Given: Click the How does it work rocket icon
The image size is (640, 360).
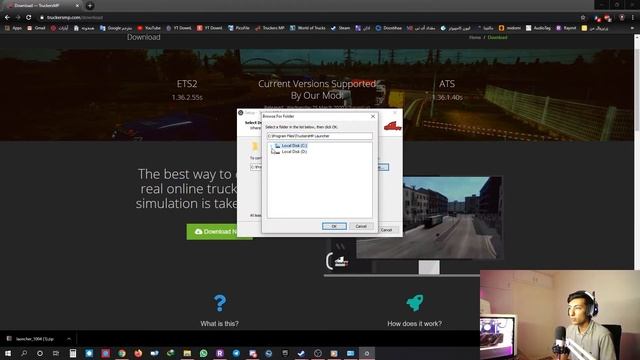Looking at the screenshot, I should point(415,303).
